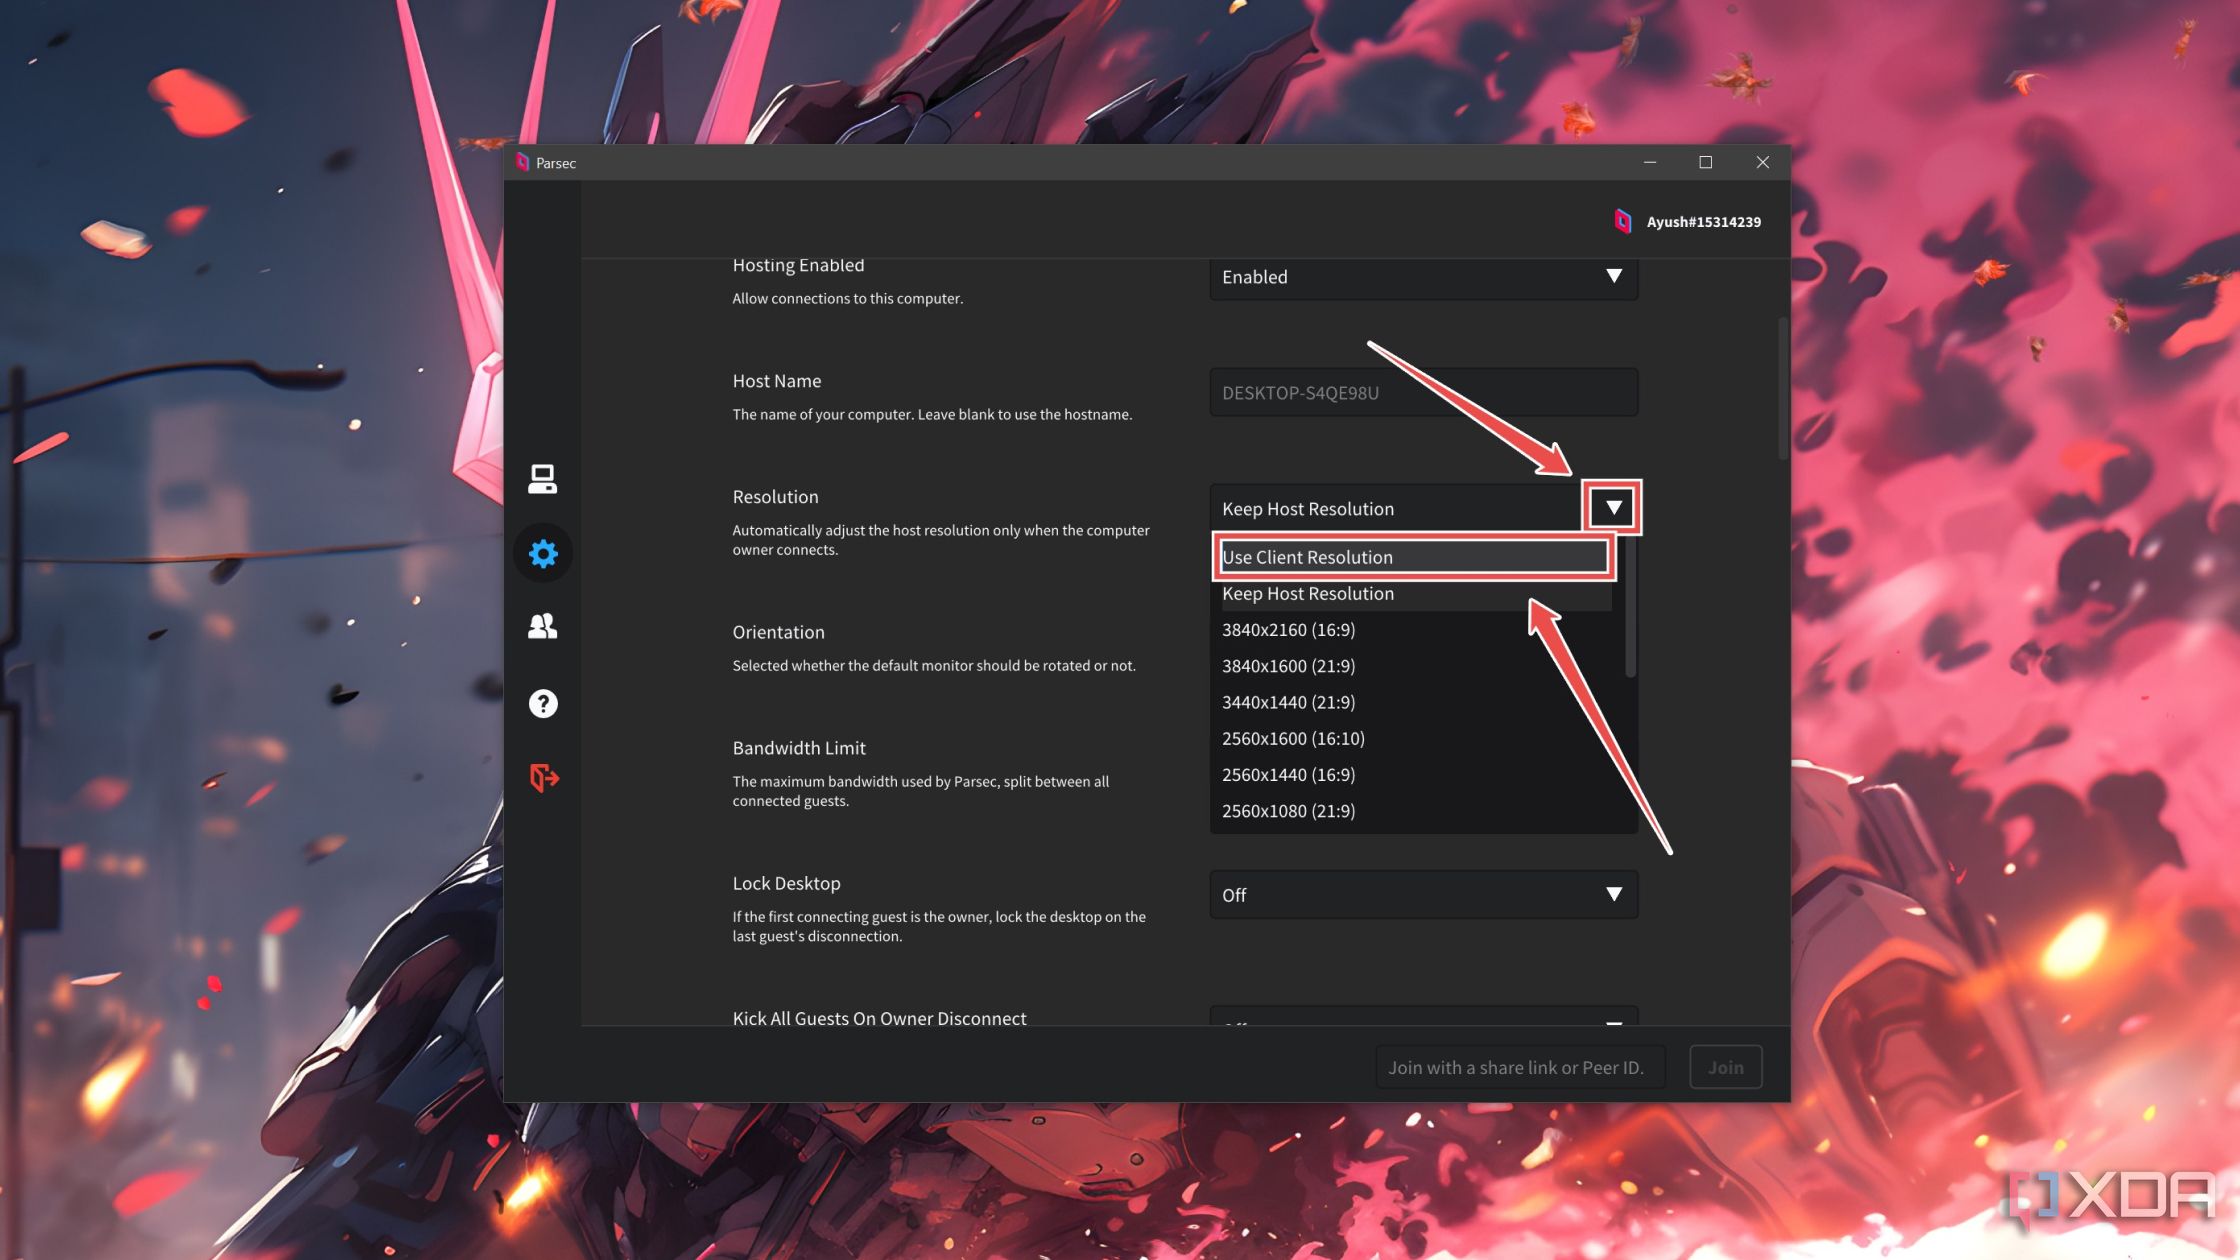Expand the Resolution dropdown menu

[x=1609, y=508]
